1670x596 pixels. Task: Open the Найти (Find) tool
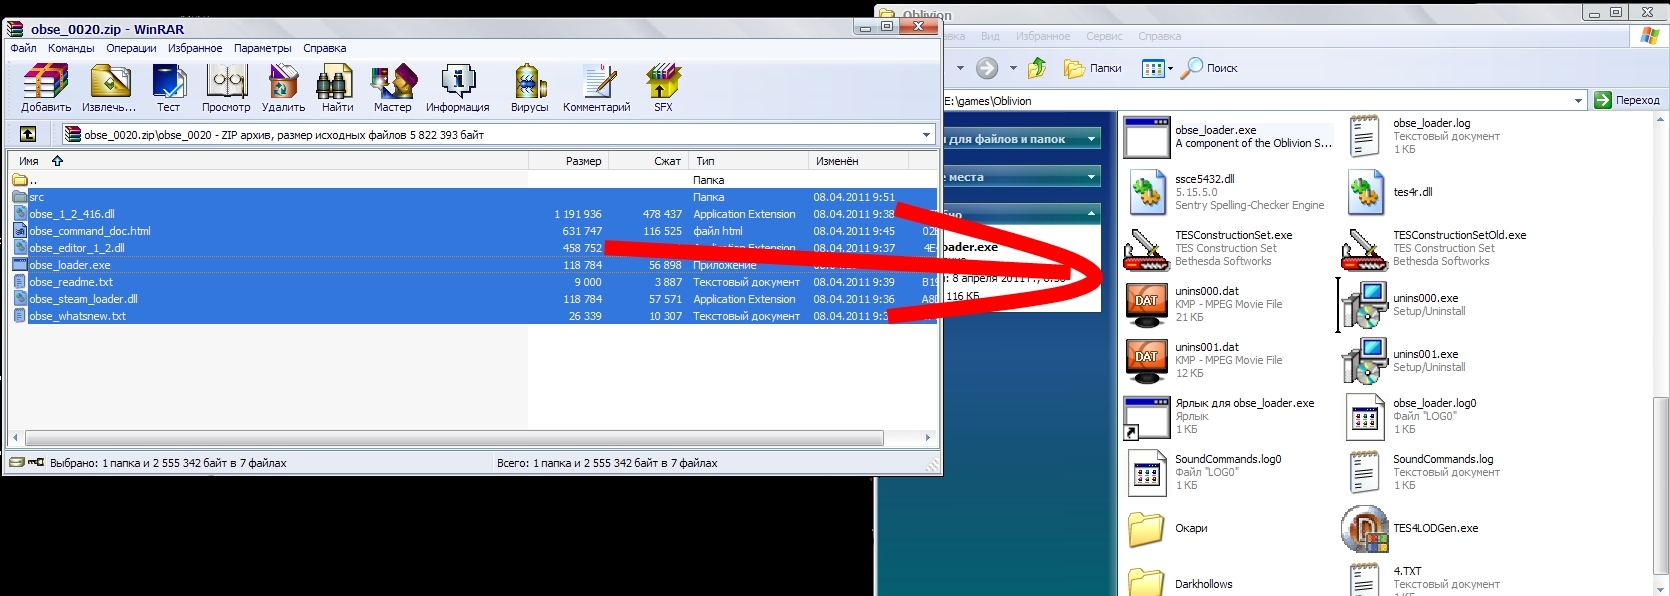(x=337, y=87)
